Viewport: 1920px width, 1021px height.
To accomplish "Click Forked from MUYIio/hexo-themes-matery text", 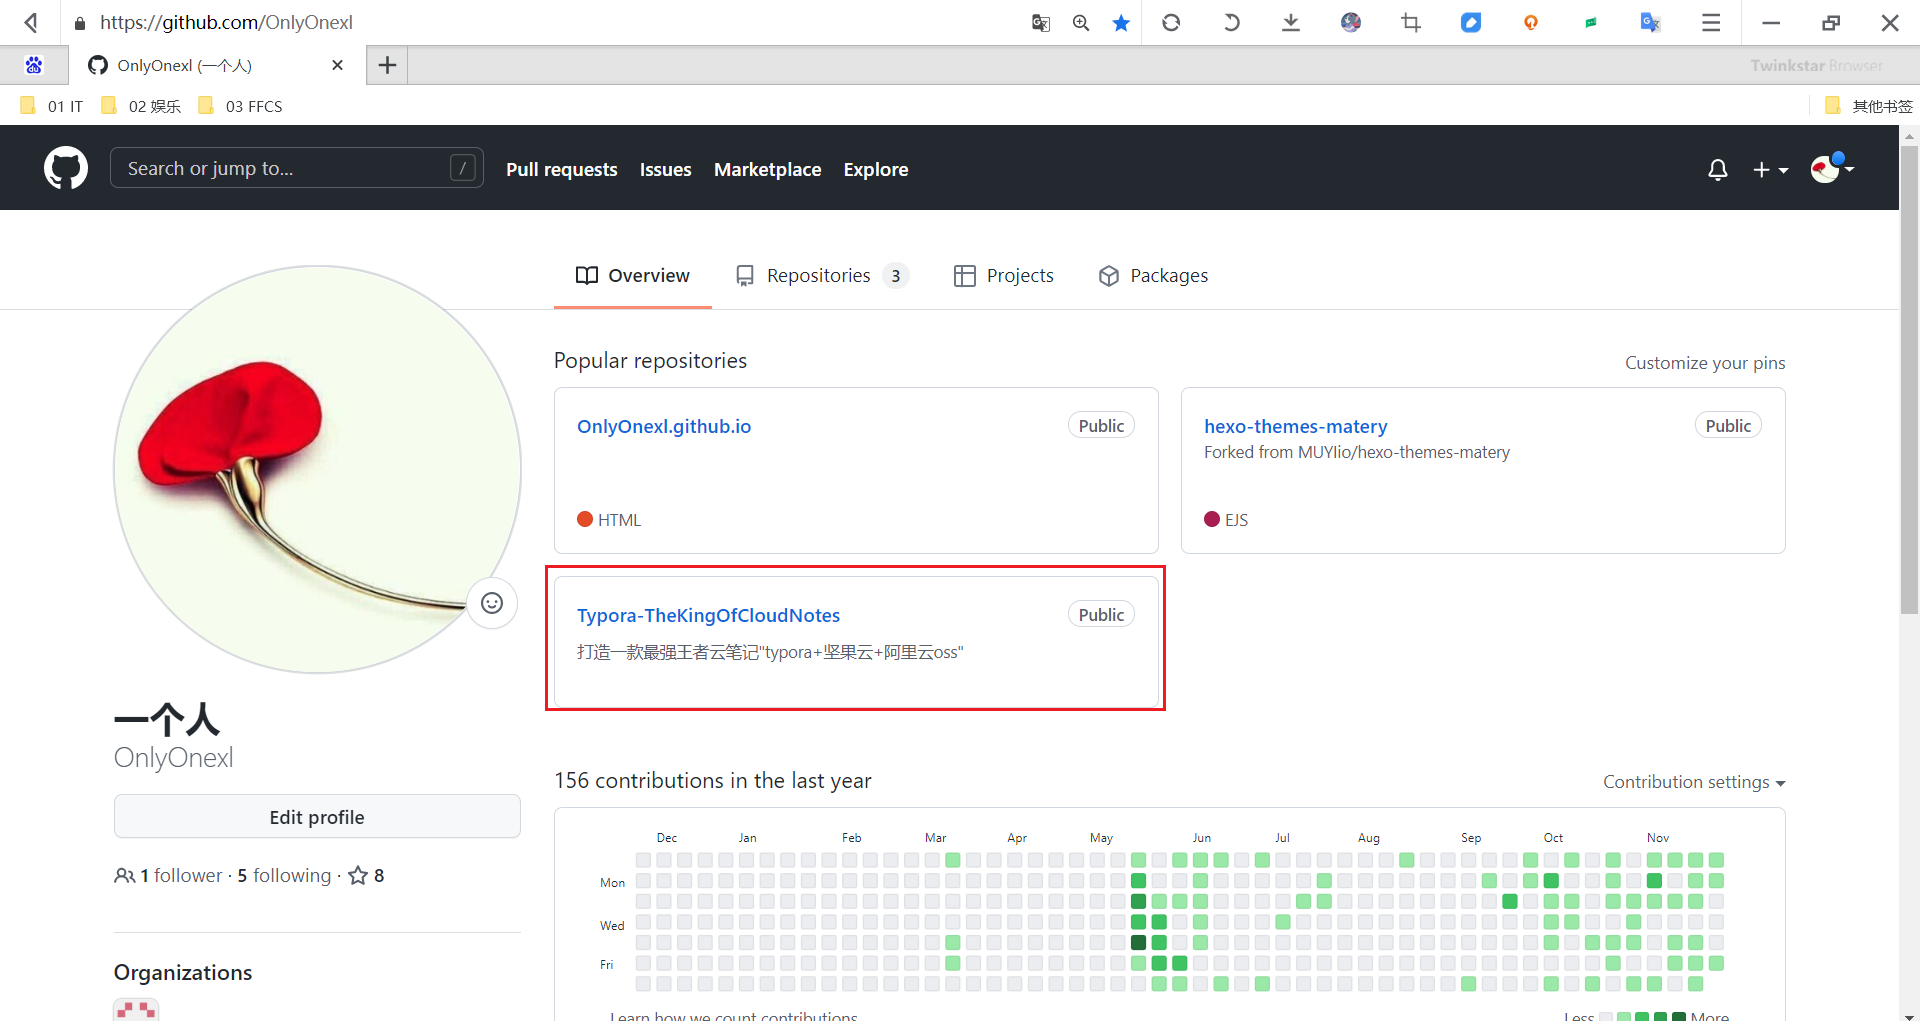I will click(x=1357, y=452).
